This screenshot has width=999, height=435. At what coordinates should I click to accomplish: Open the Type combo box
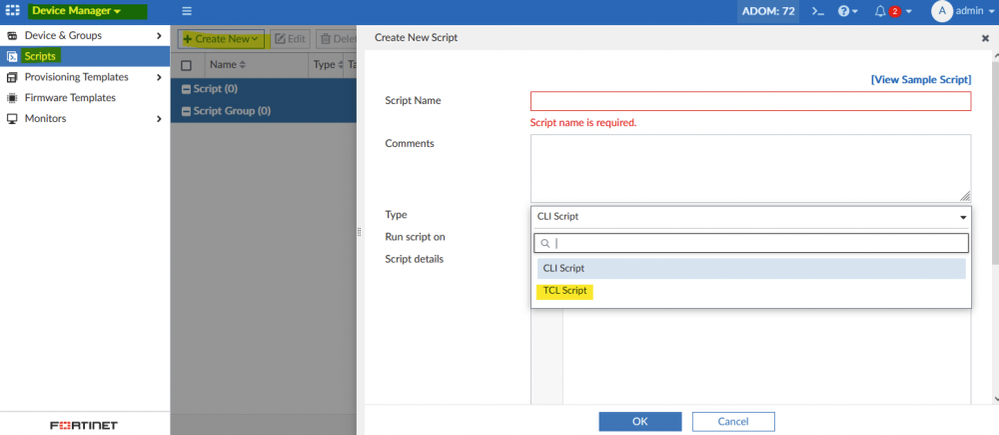750,217
